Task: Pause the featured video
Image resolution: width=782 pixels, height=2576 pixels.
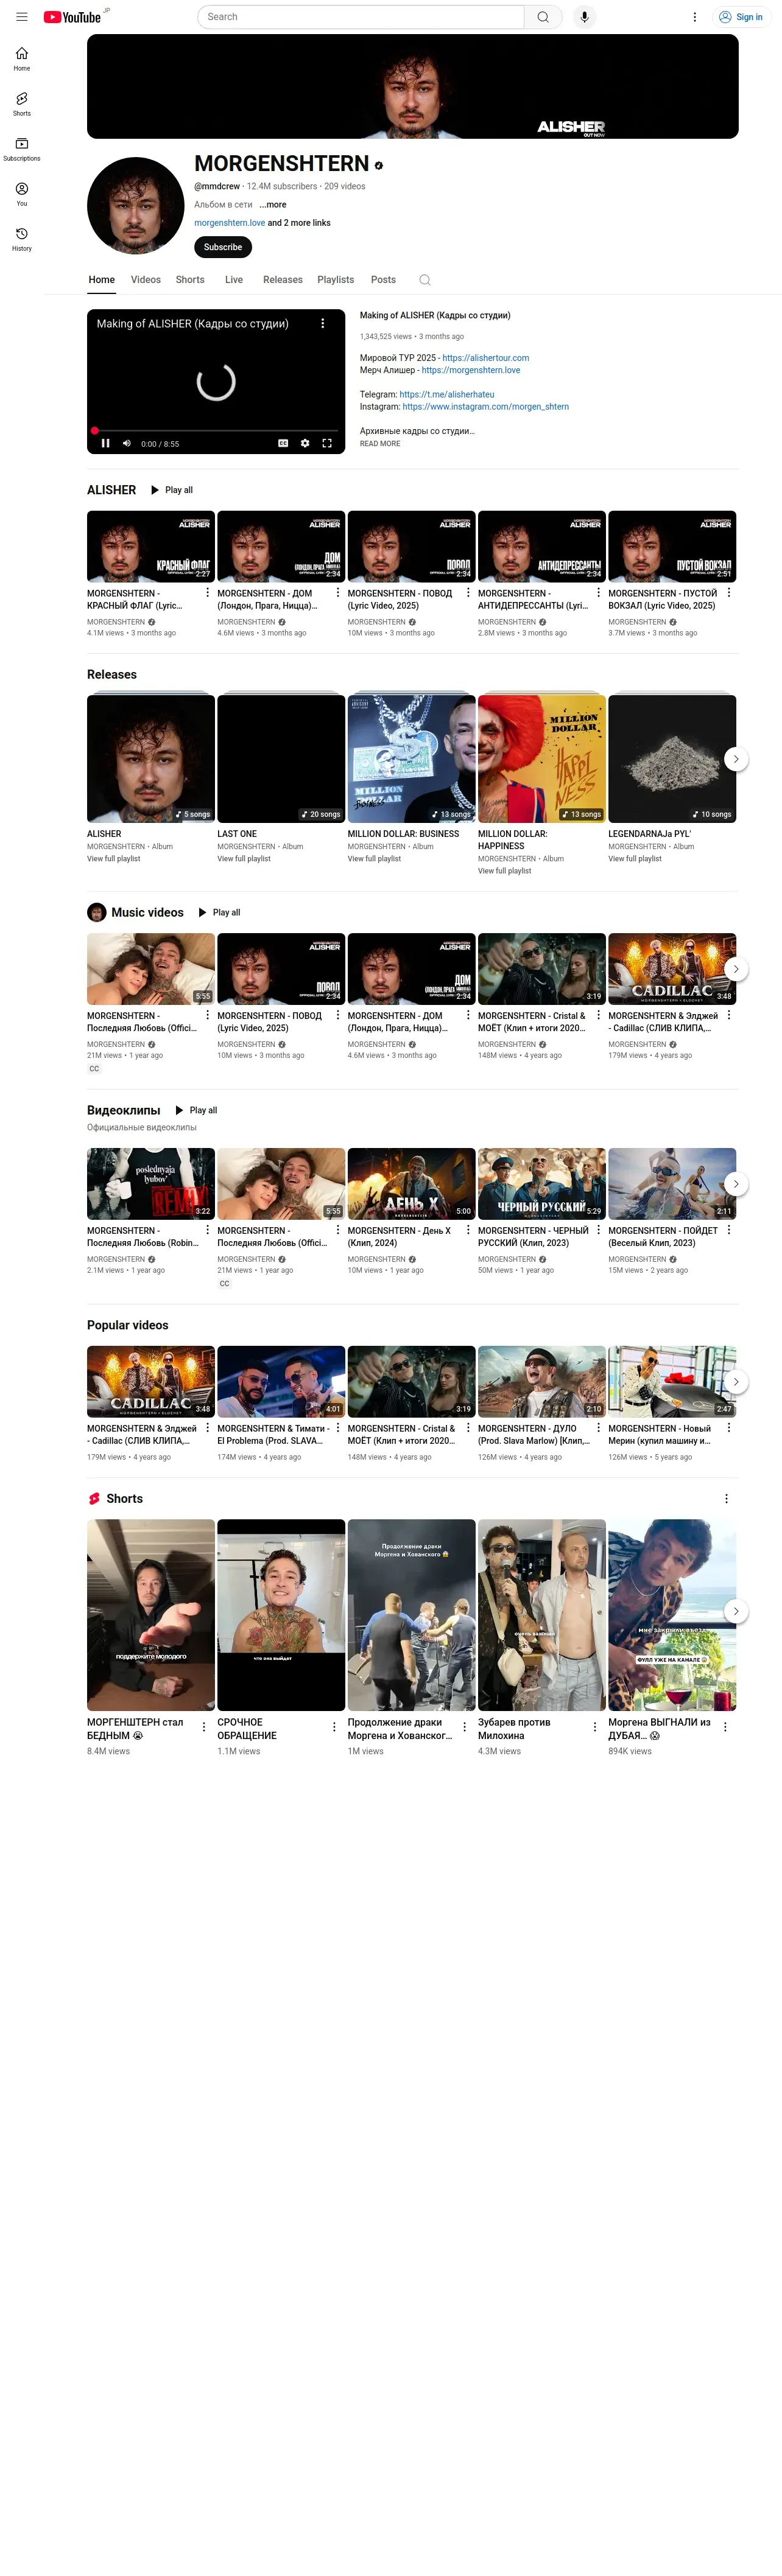Action: pos(105,443)
